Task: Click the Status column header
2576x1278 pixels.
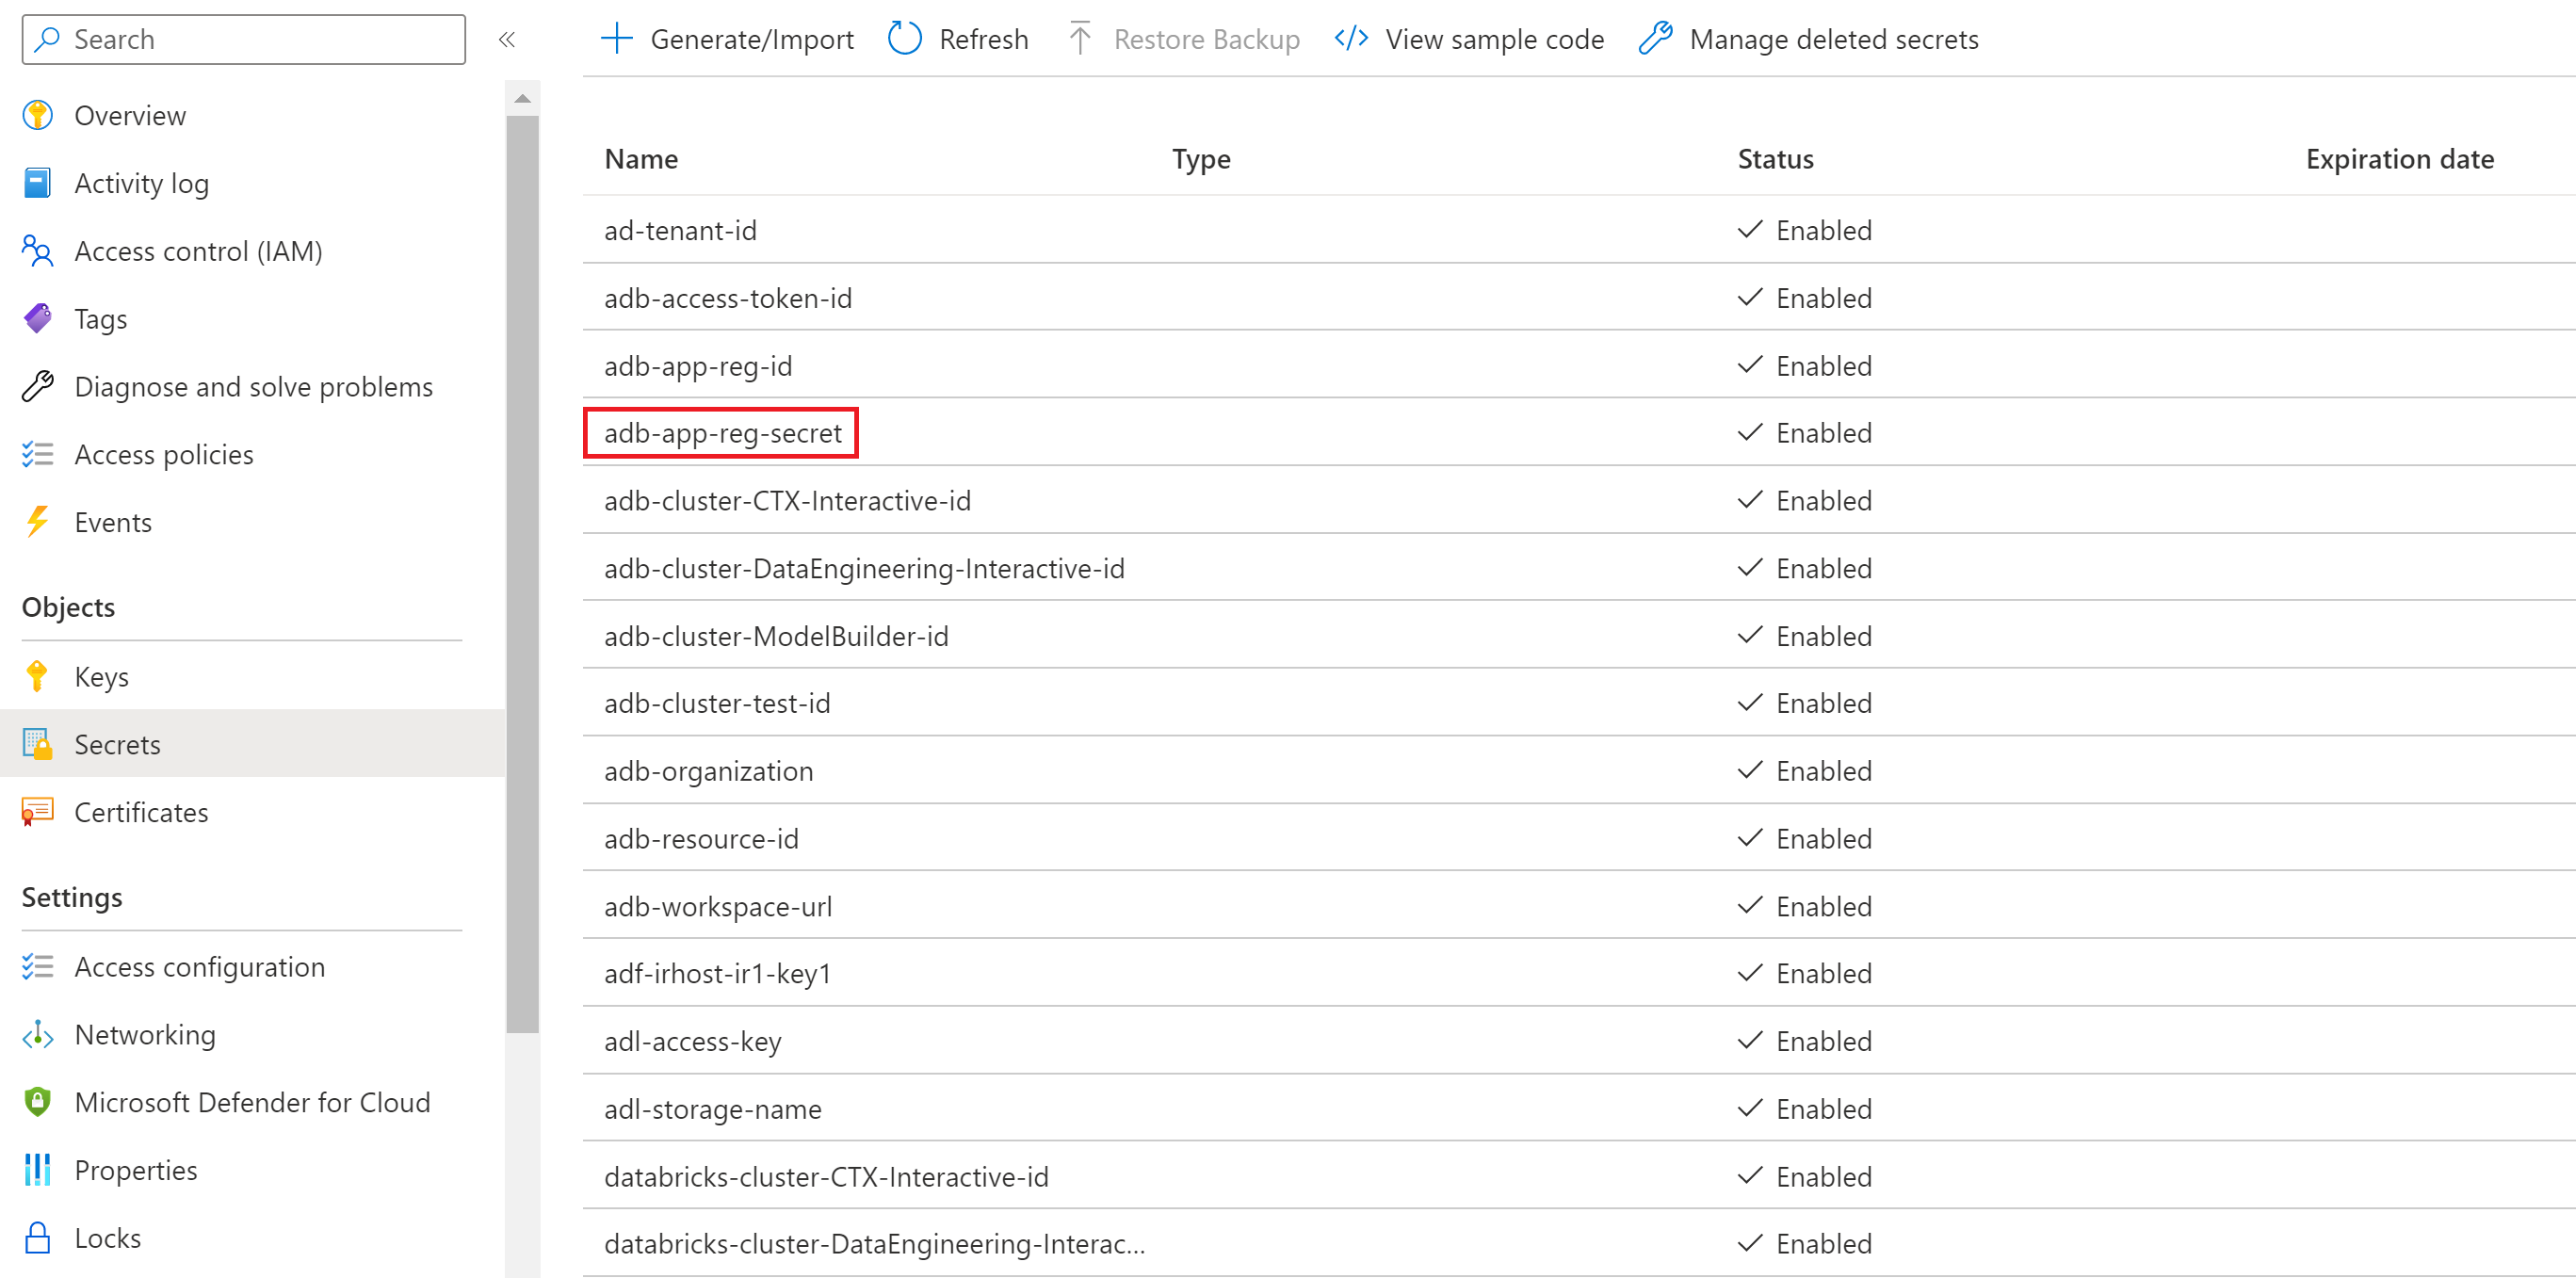Action: coord(1775,159)
